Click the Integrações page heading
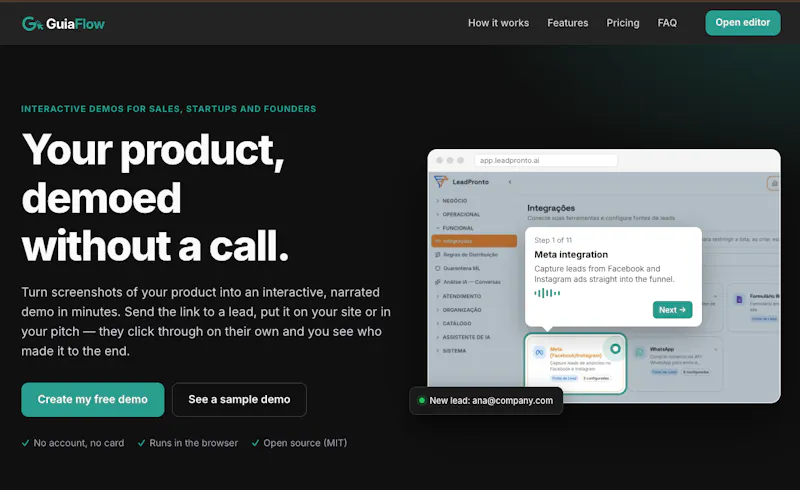The image size is (800, 490). pyautogui.click(x=551, y=208)
